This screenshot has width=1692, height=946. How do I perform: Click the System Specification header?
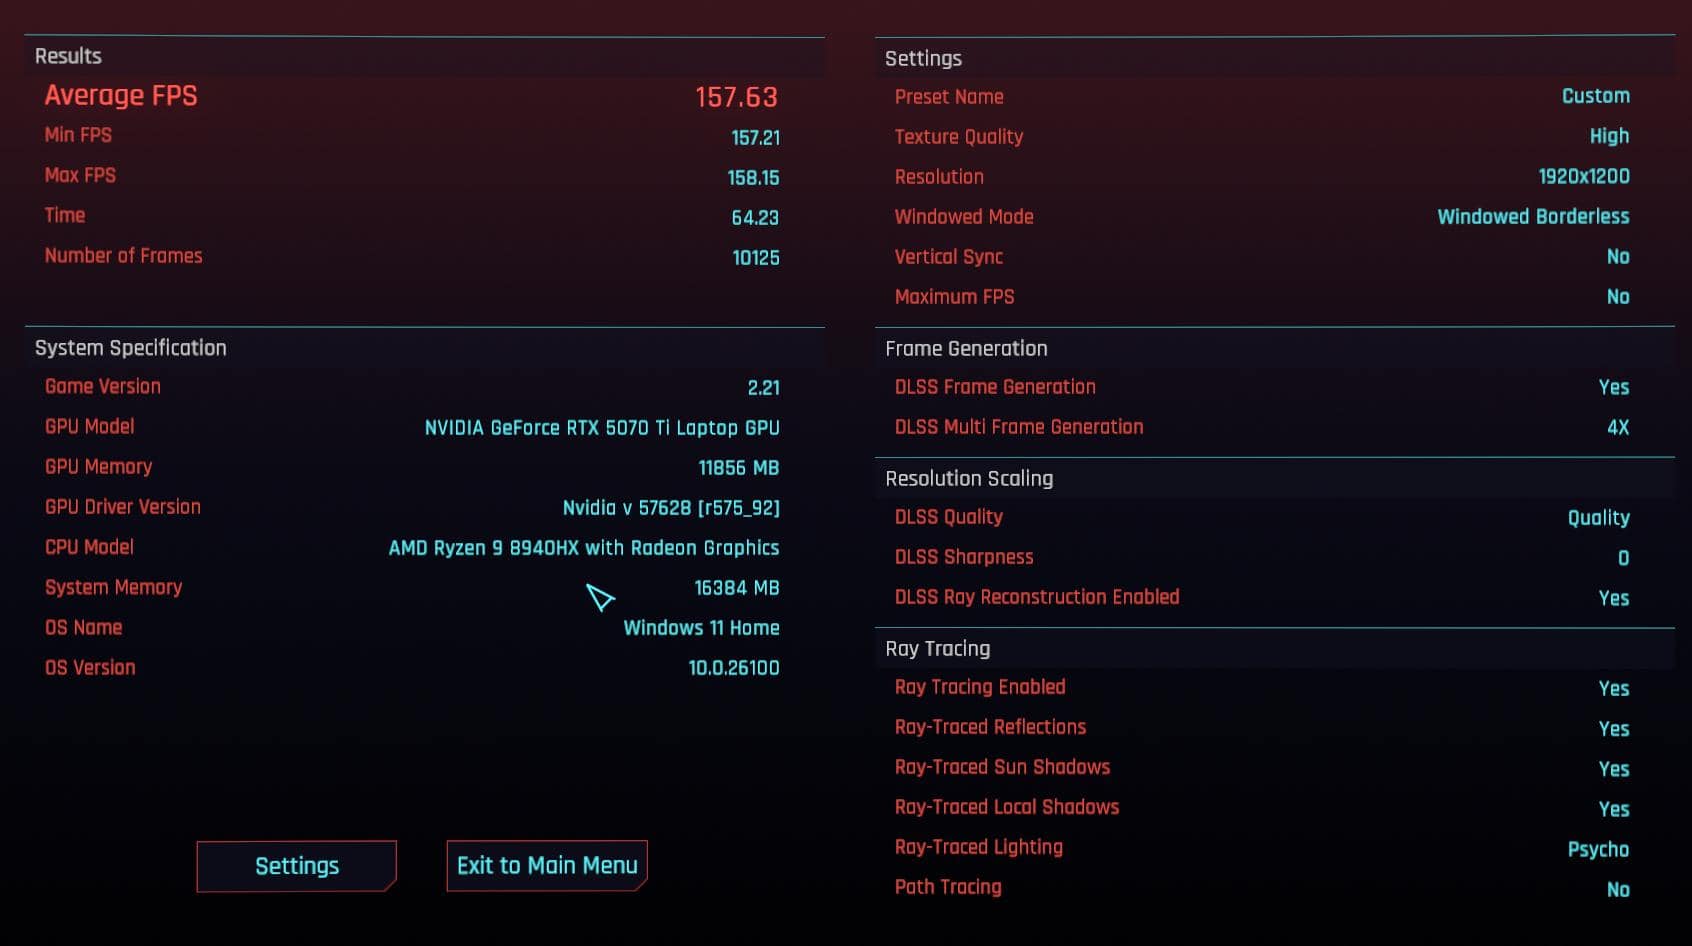[x=130, y=348]
